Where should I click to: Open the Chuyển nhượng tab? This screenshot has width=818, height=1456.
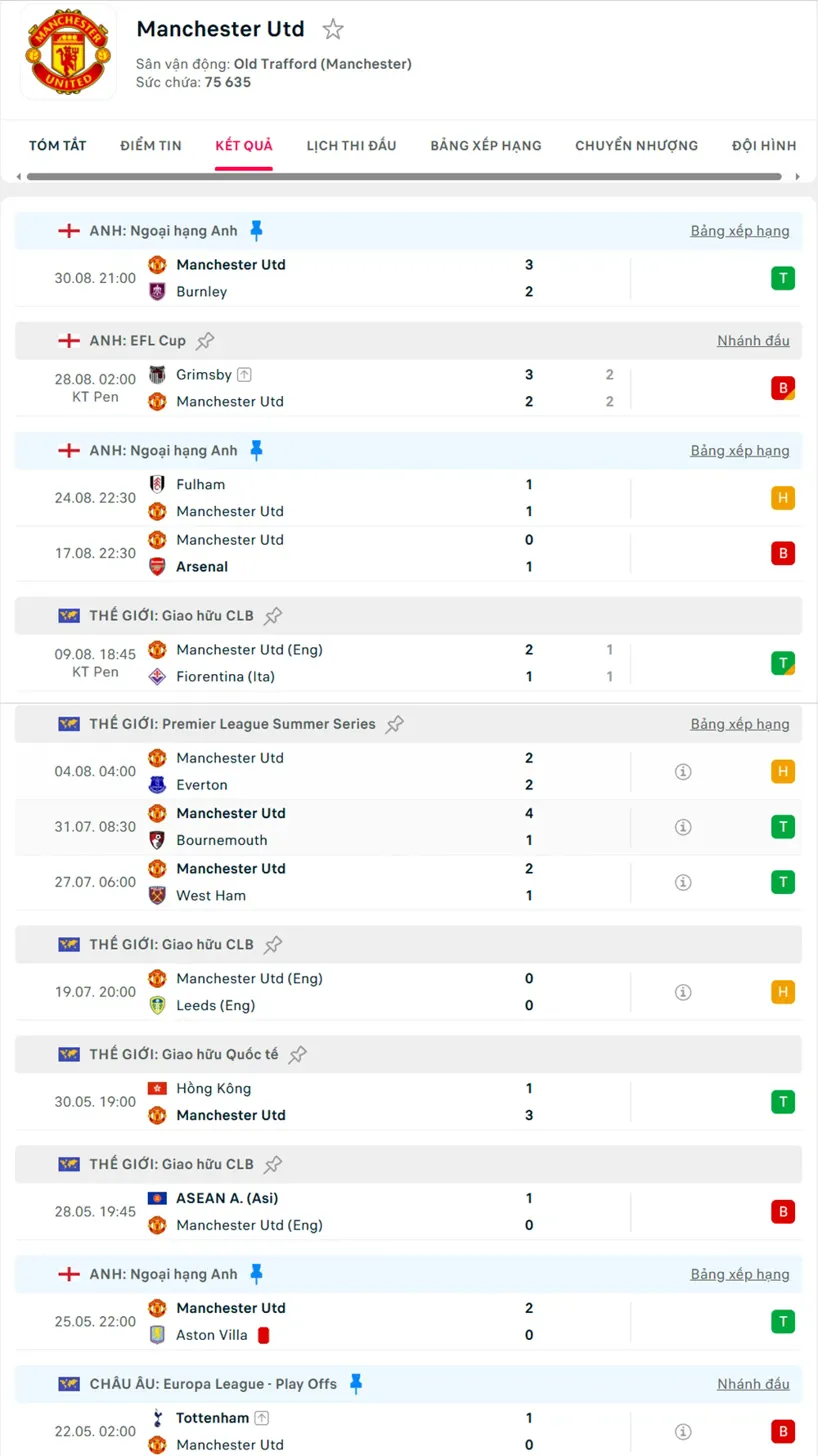[x=636, y=146]
